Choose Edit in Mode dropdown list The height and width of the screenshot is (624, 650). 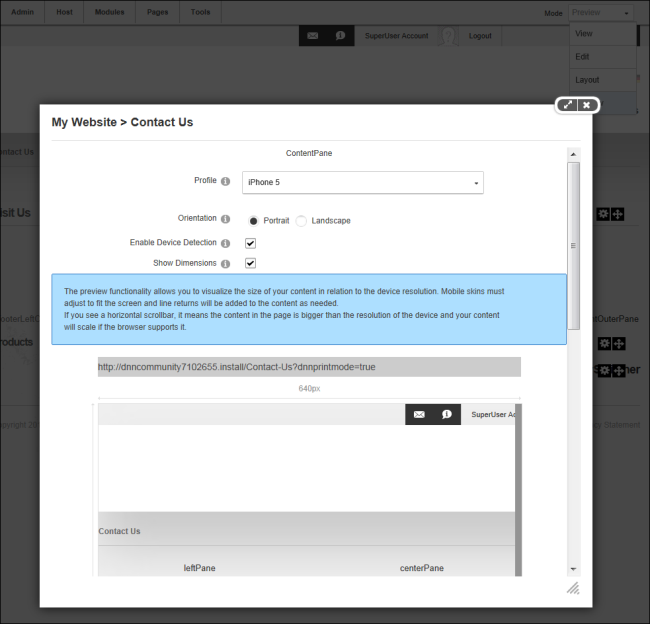click(603, 57)
